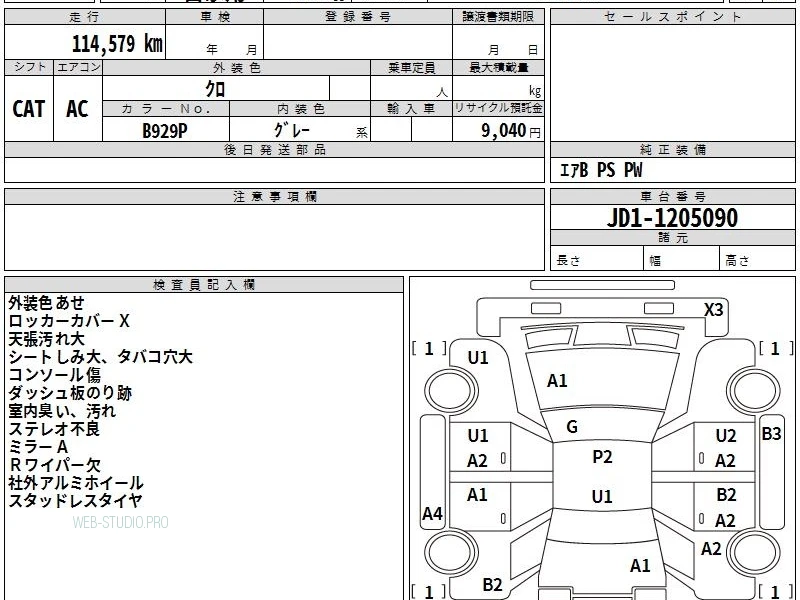Click the 長さ length label
The image size is (800, 600).
click(x=568, y=260)
